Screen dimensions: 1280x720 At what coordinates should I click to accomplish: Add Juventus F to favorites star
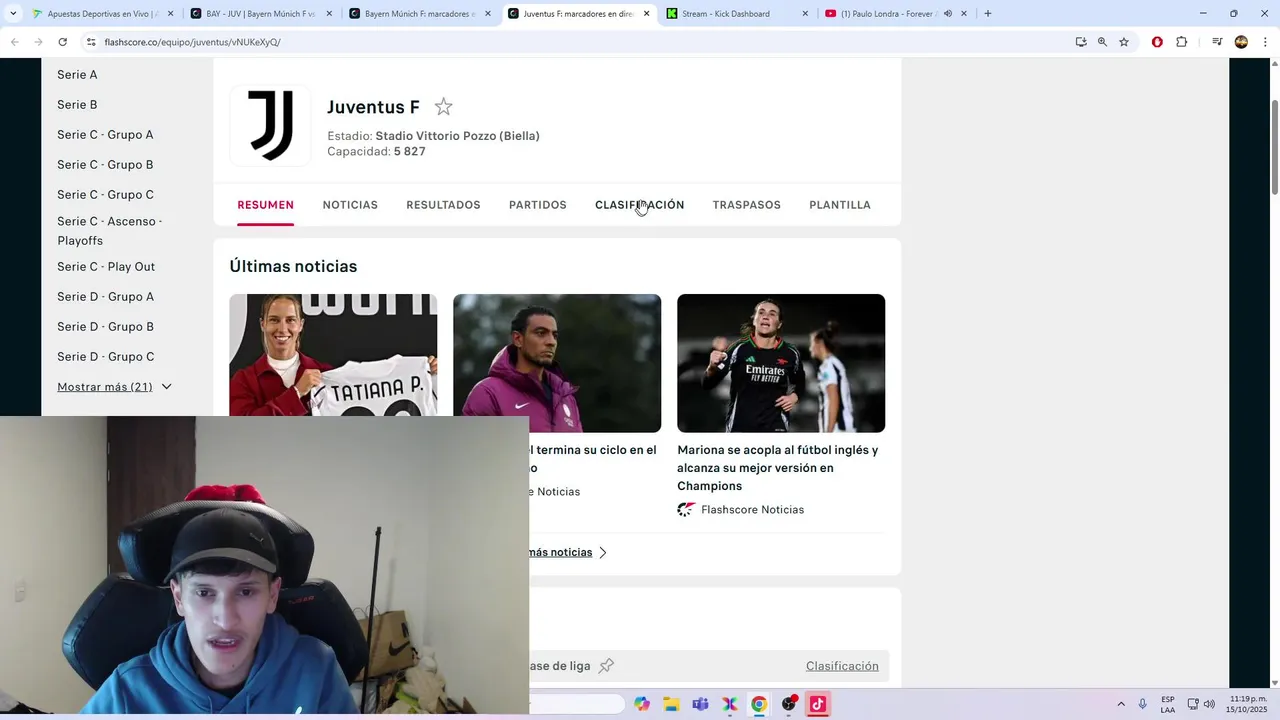443,107
